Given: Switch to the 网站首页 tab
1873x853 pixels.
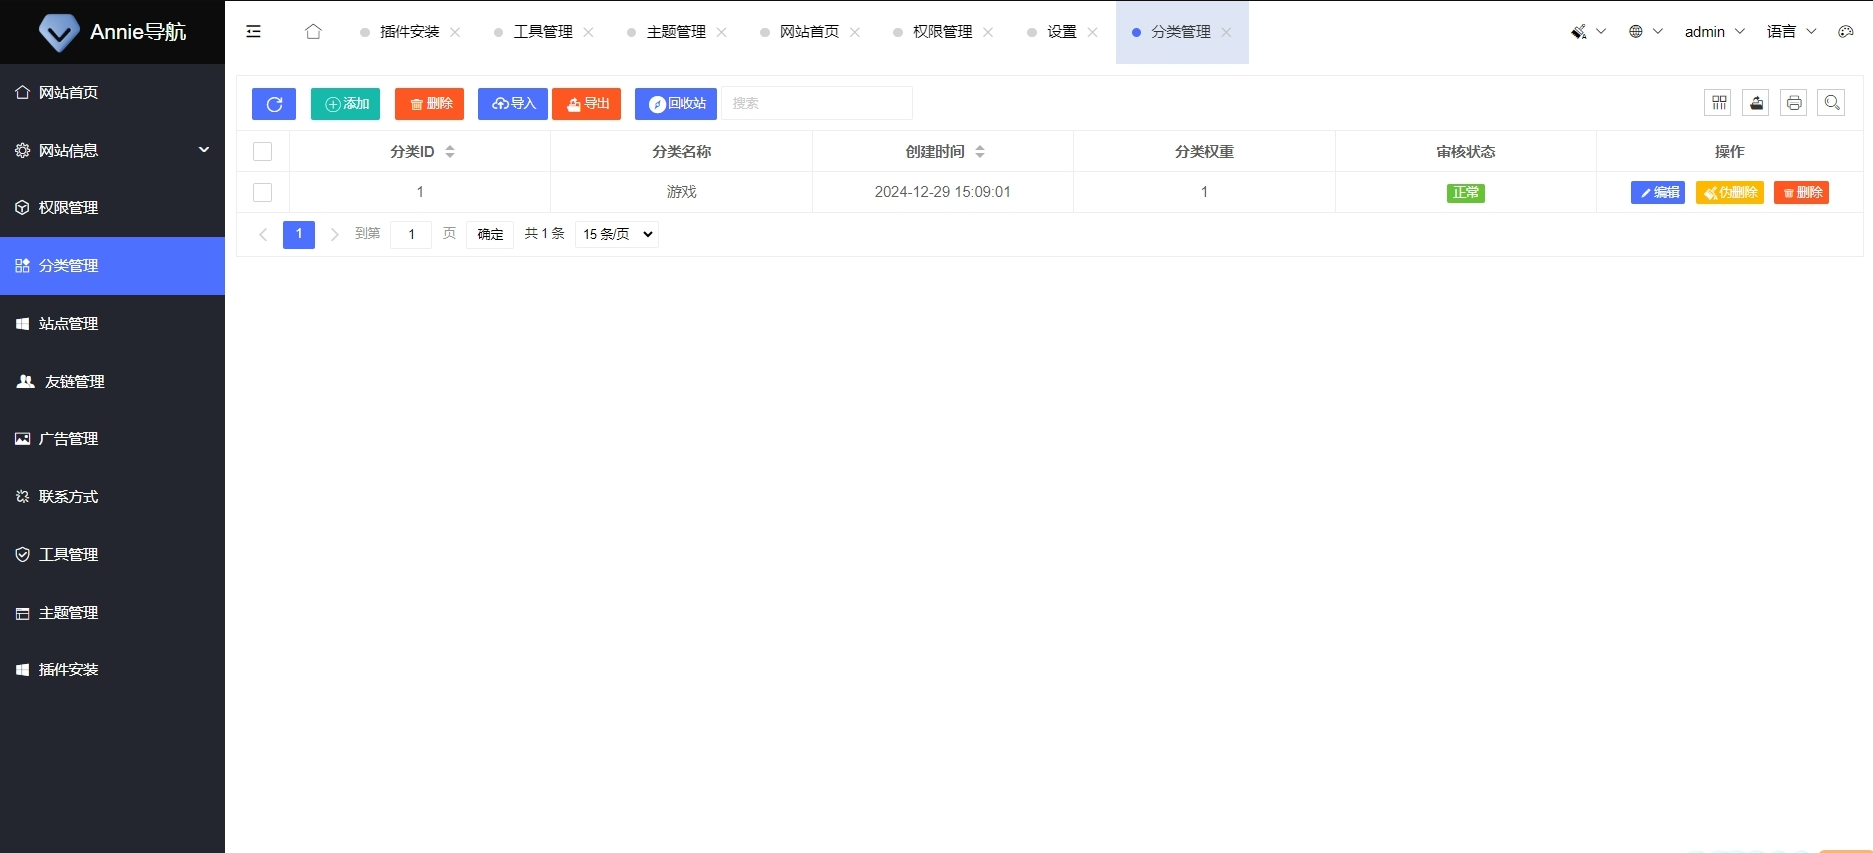Looking at the screenshot, I should (809, 32).
